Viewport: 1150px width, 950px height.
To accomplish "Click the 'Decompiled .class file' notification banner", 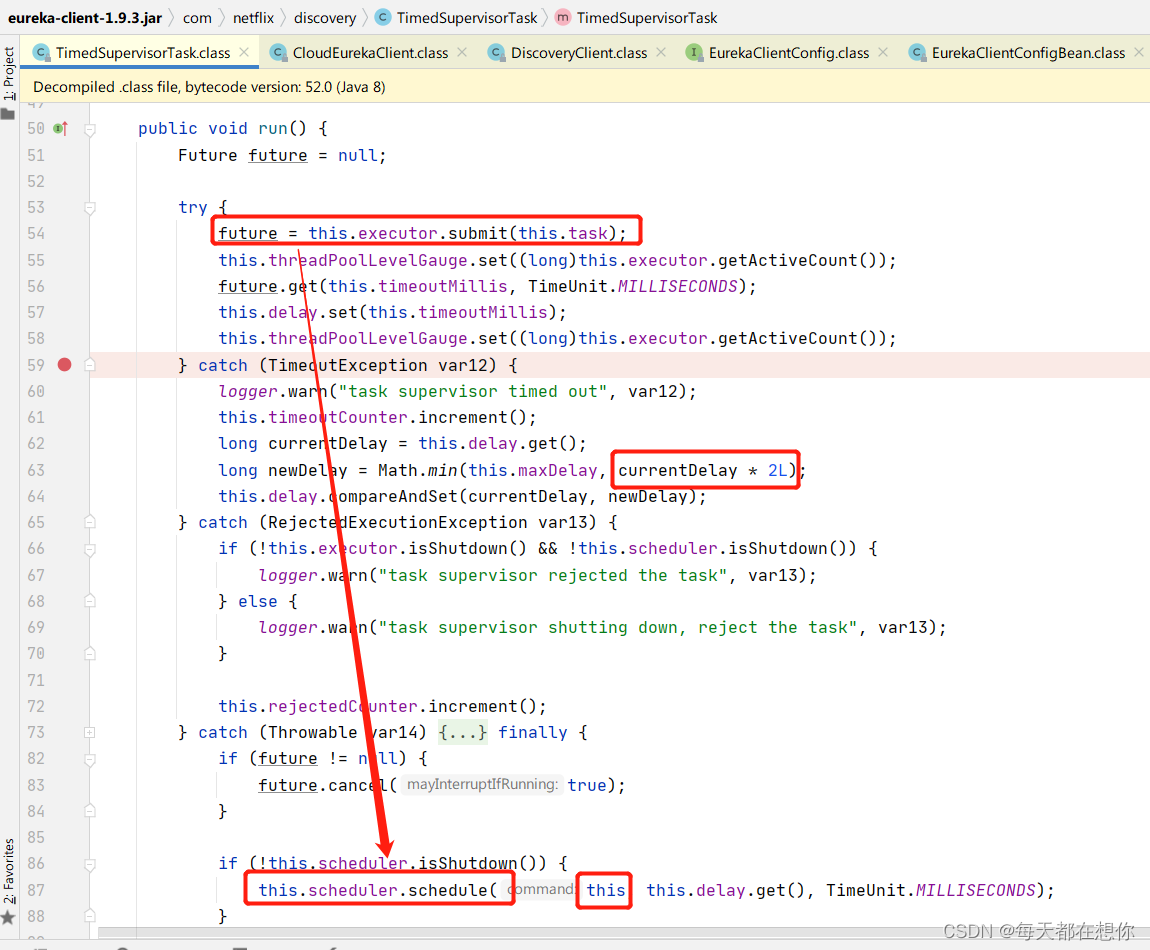I will click(x=585, y=87).
